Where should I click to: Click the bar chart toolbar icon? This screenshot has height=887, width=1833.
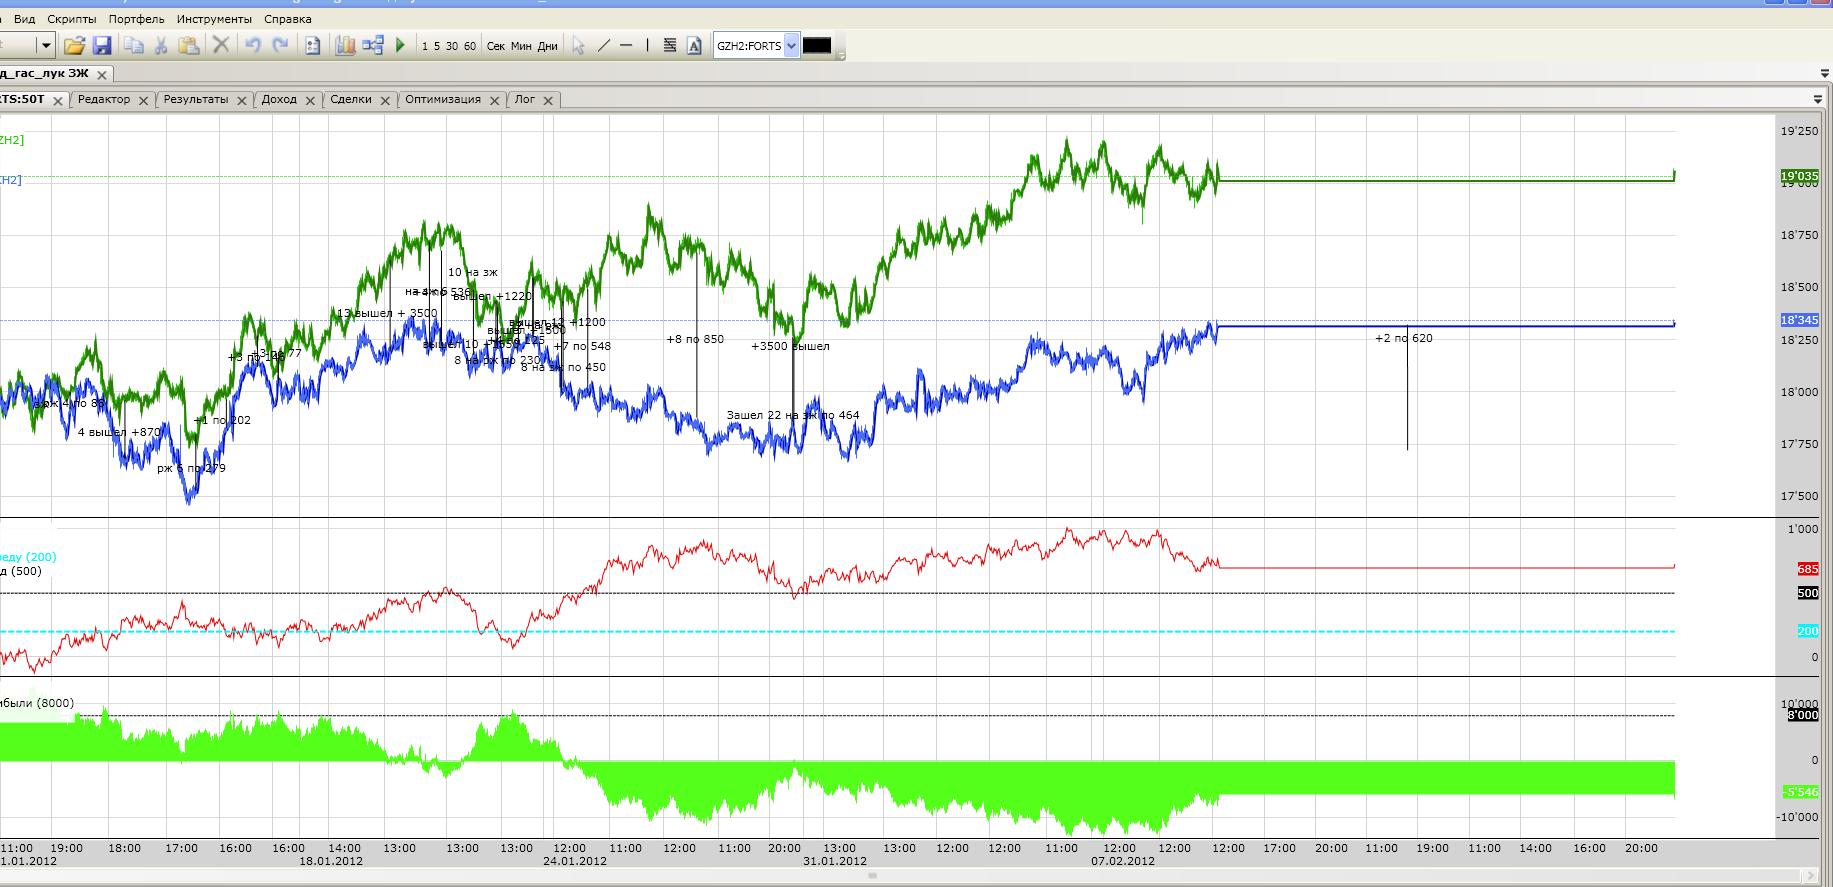click(x=345, y=45)
